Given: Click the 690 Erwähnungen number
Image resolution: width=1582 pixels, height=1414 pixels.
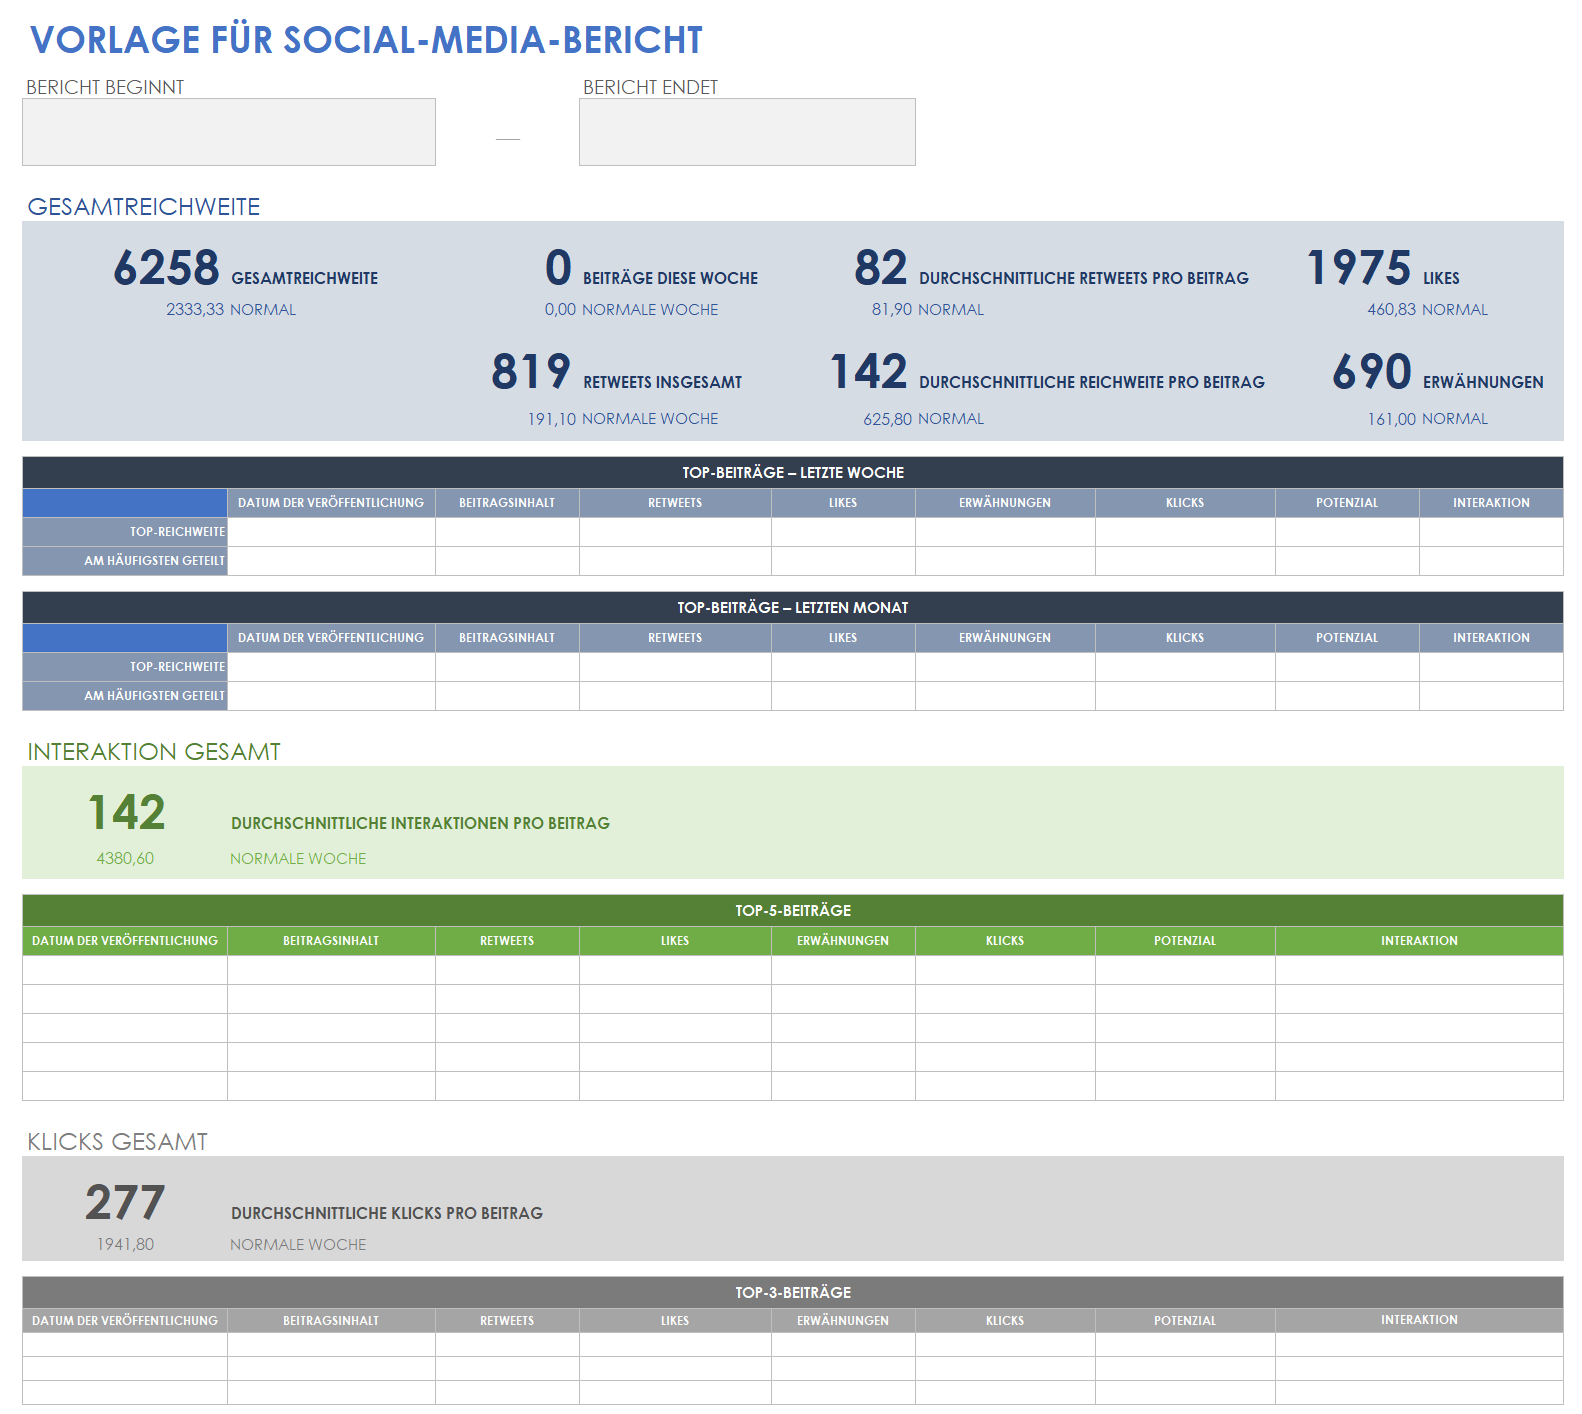Looking at the screenshot, I should (x=1372, y=372).
